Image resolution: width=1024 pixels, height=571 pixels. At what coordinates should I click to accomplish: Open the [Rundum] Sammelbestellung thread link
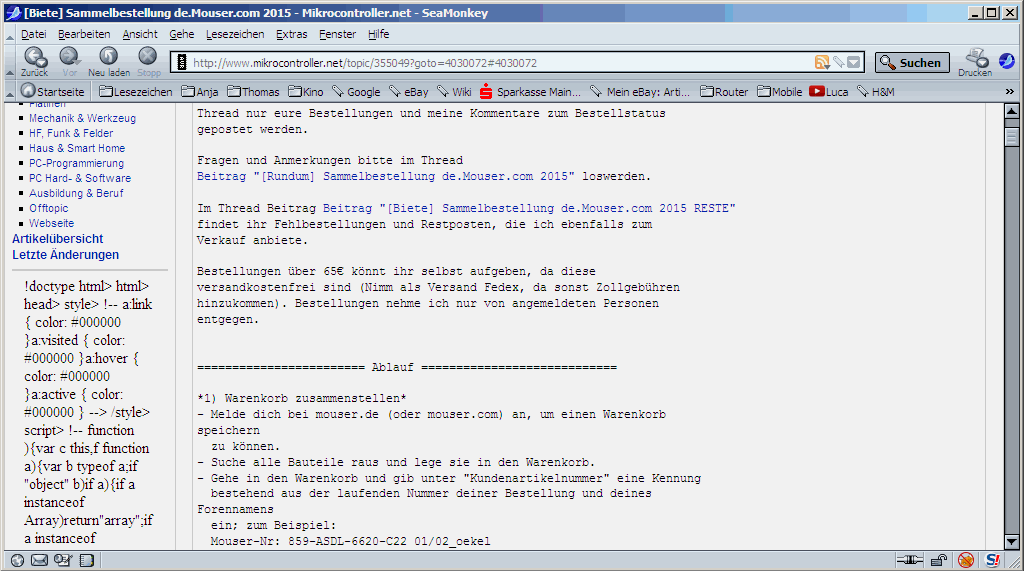(385, 176)
